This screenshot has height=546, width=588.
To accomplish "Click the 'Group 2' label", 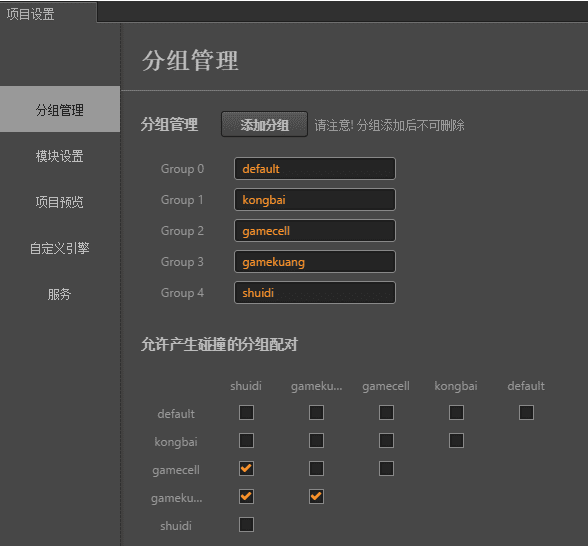I will (182, 231).
